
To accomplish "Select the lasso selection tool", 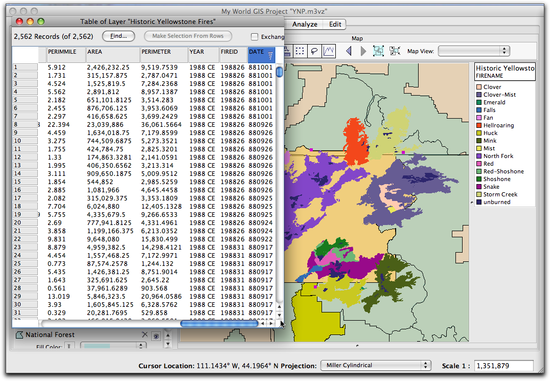I will 314,51.
